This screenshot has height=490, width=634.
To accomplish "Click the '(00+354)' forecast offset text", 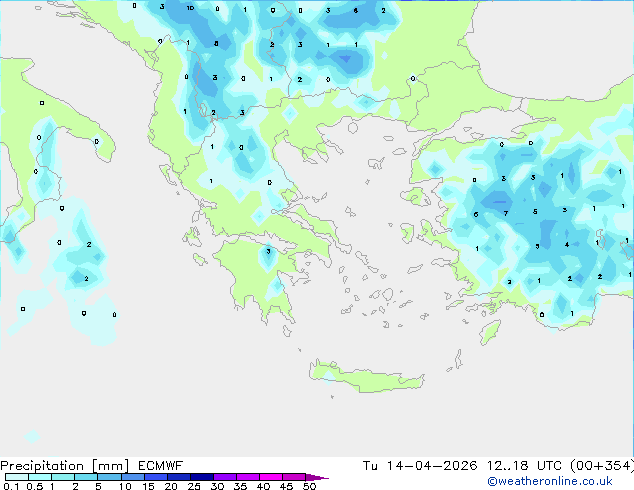I will coord(602,466).
